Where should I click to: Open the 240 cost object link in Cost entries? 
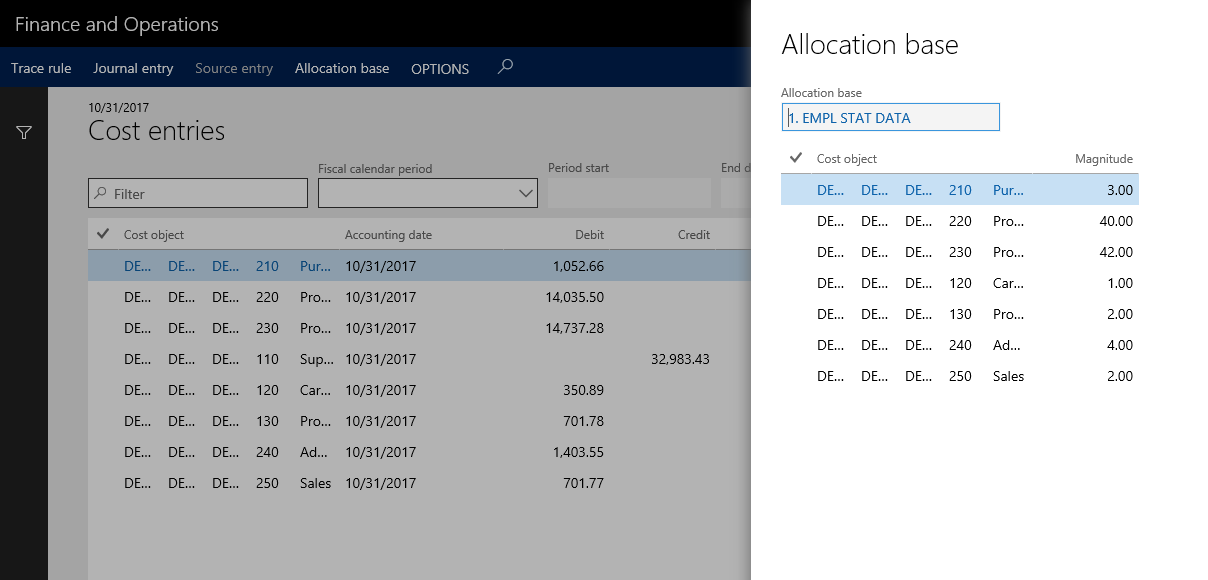(267, 452)
